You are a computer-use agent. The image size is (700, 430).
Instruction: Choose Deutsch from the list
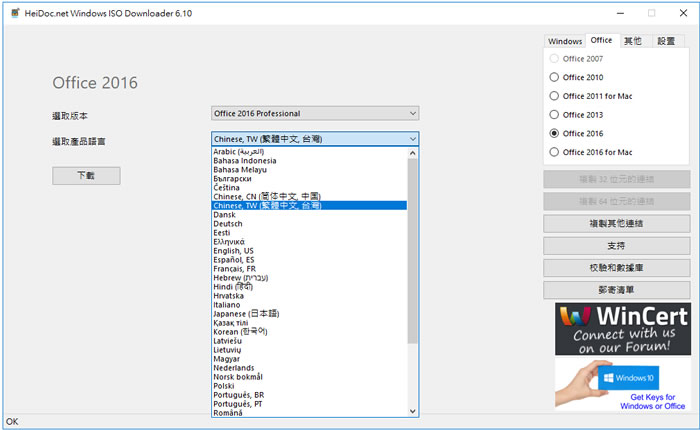(309, 224)
